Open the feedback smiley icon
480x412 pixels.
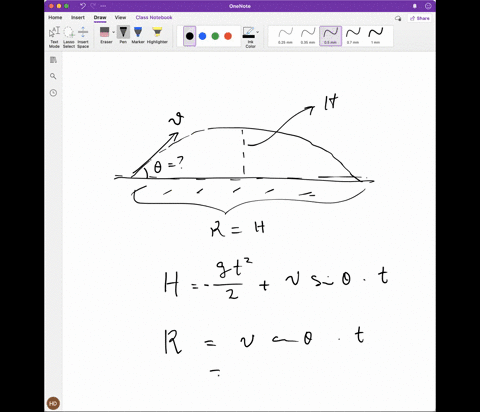tap(428, 6)
